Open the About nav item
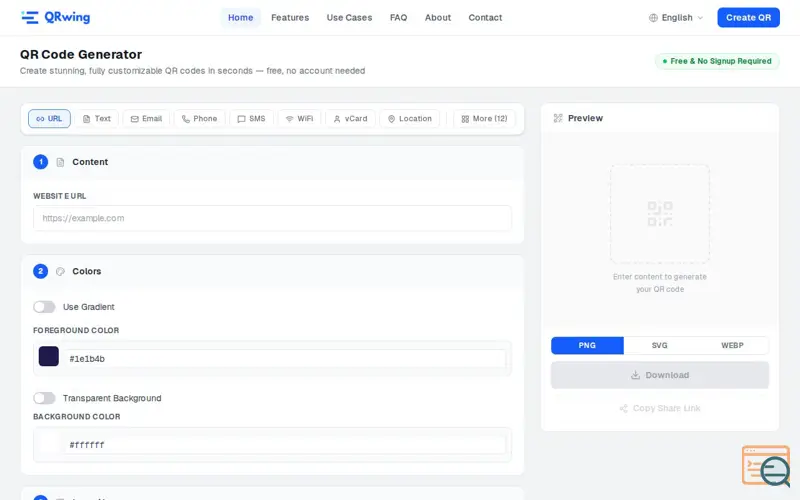800x500 pixels. tap(438, 18)
